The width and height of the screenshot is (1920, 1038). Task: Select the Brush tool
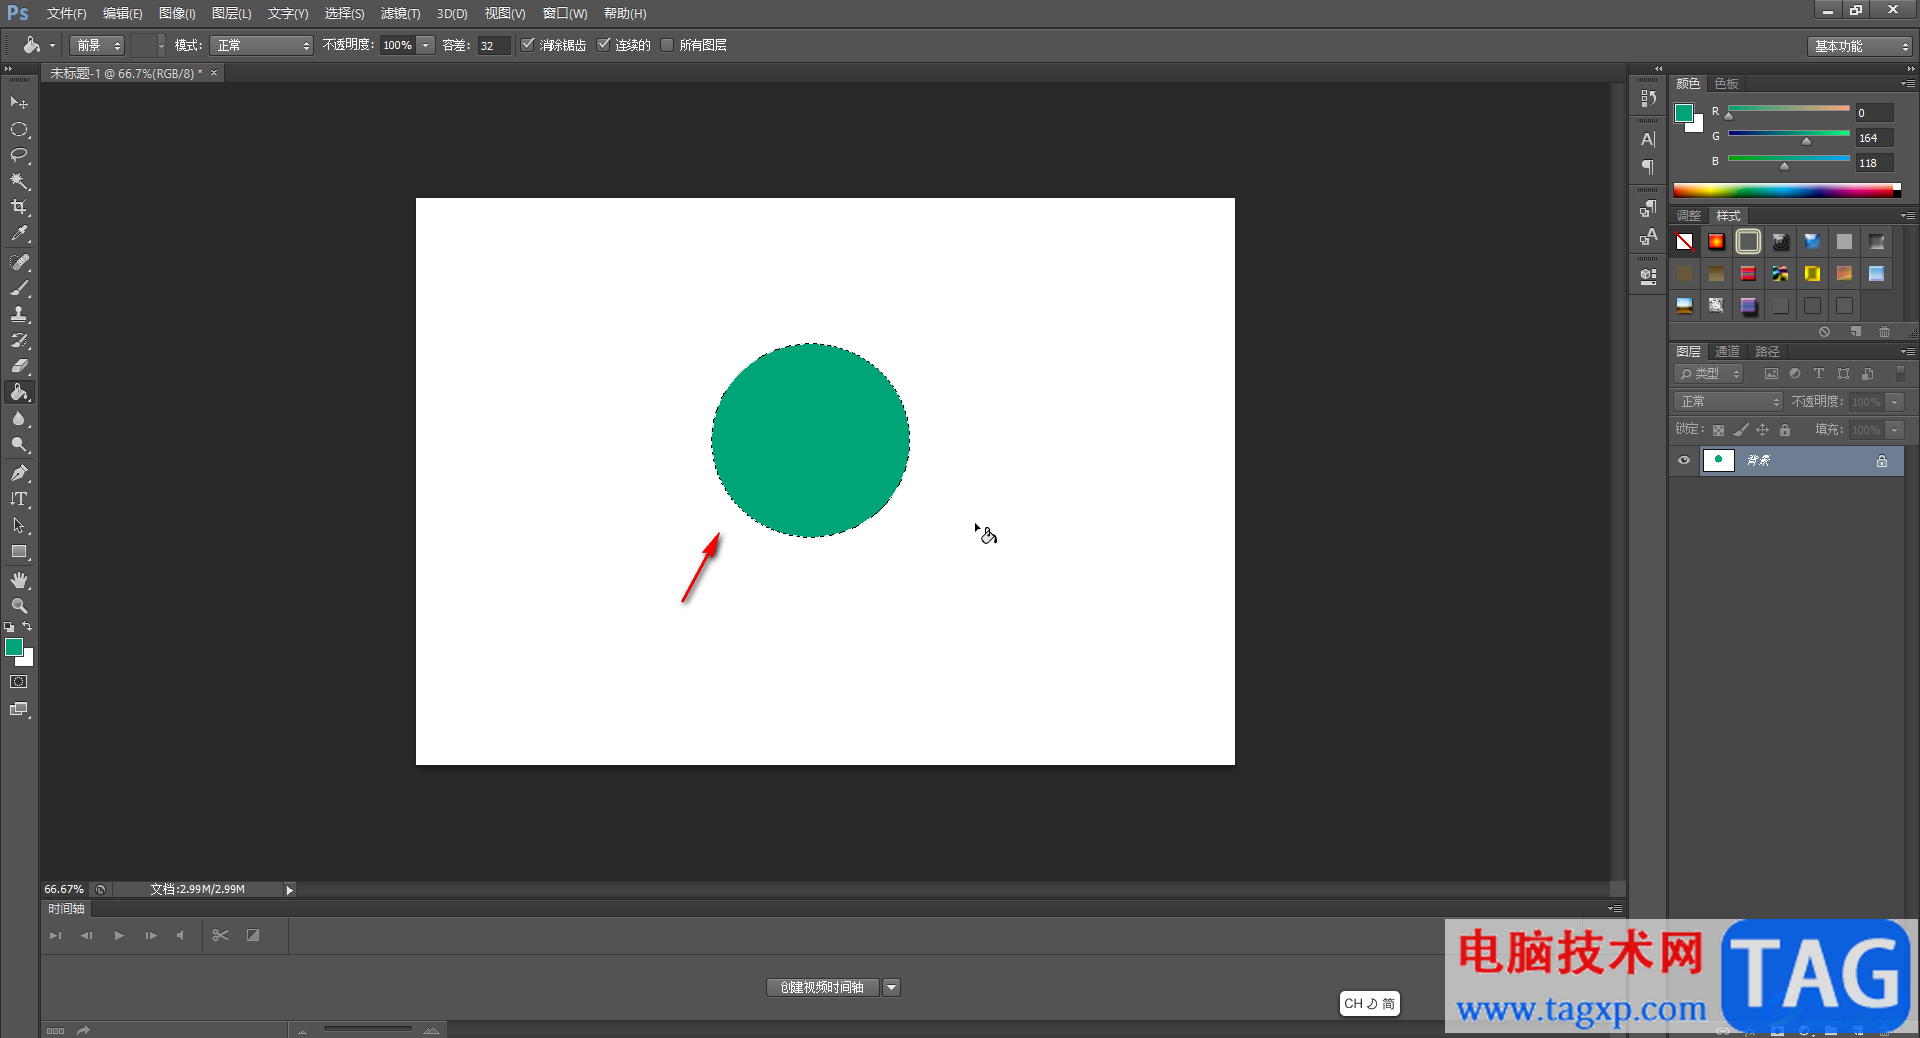[x=19, y=288]
